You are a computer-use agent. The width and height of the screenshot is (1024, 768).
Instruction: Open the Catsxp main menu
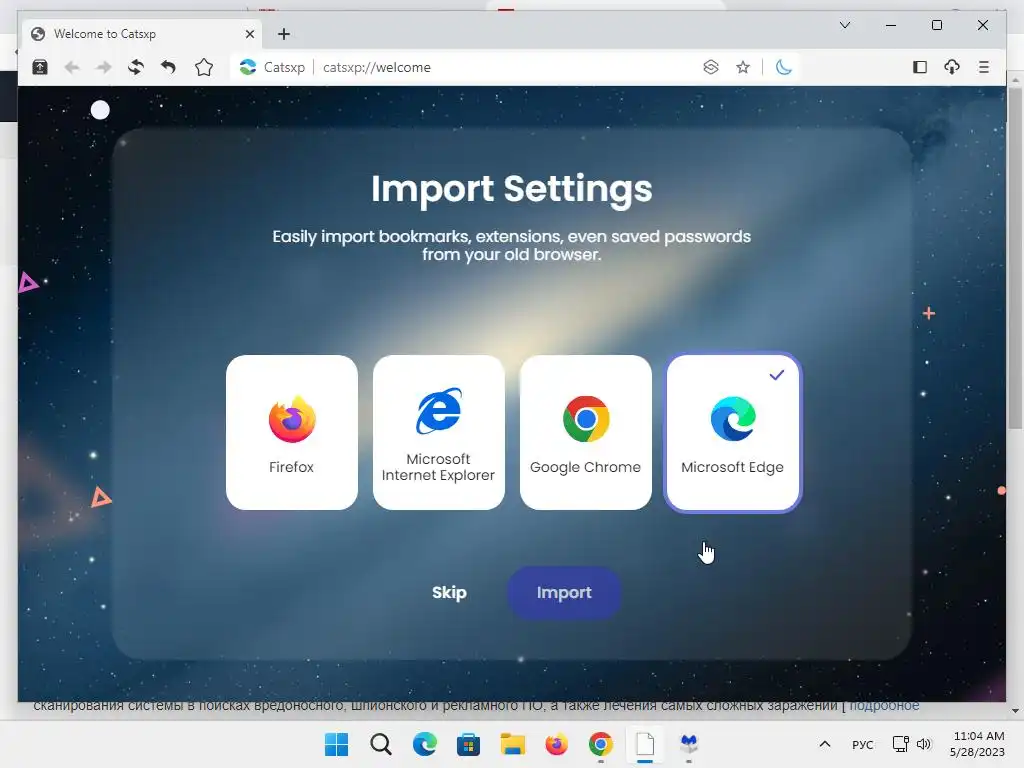pos(984,67)
